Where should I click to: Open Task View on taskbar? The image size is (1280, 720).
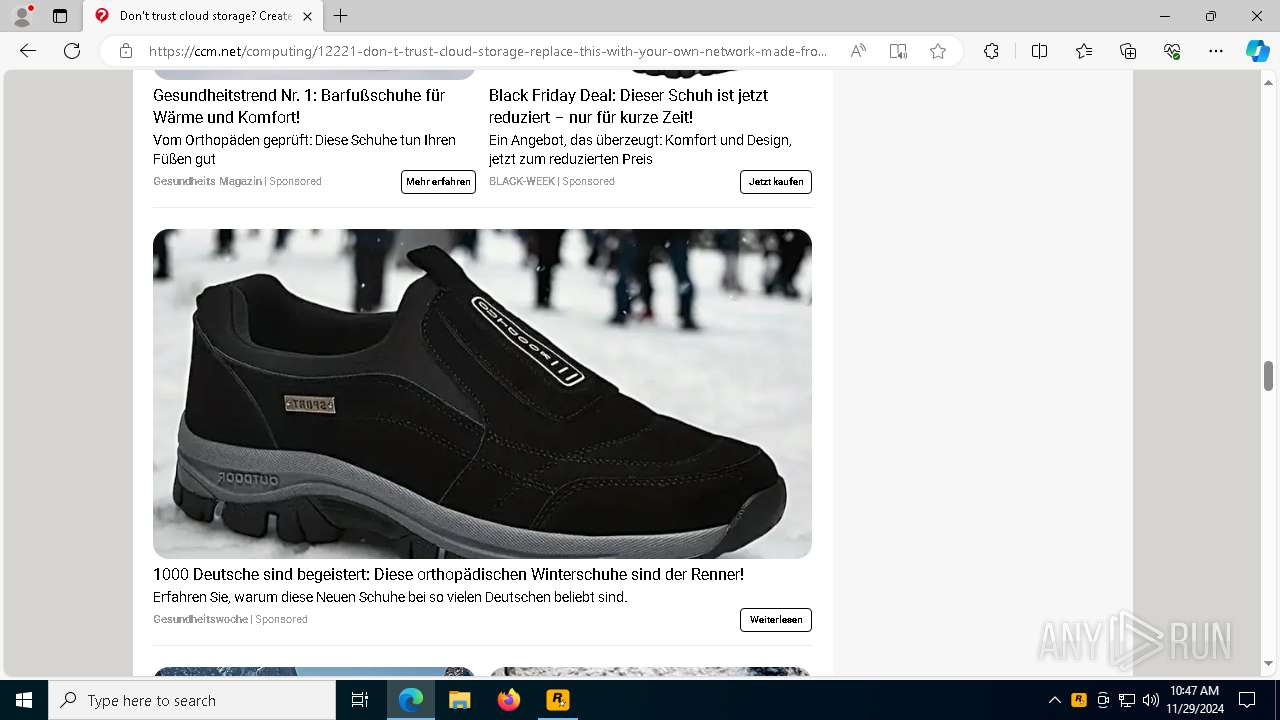[360, 700]
